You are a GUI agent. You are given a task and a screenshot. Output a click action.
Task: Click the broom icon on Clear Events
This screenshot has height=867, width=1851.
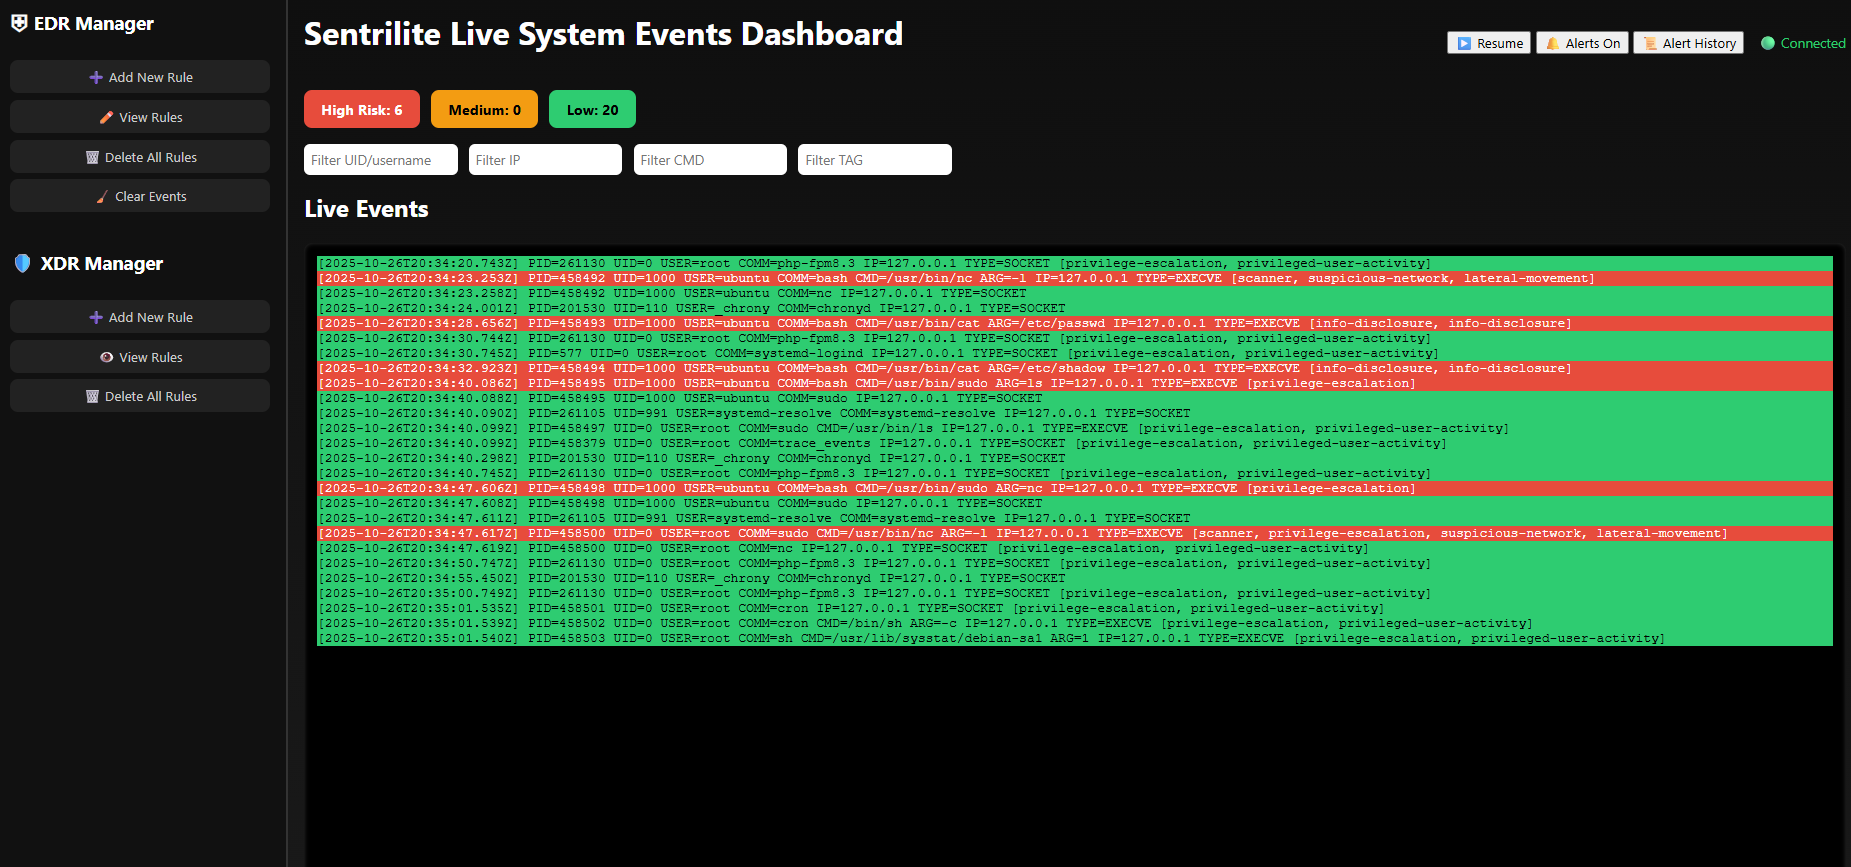pyautogui.click(x=102, y=196)
